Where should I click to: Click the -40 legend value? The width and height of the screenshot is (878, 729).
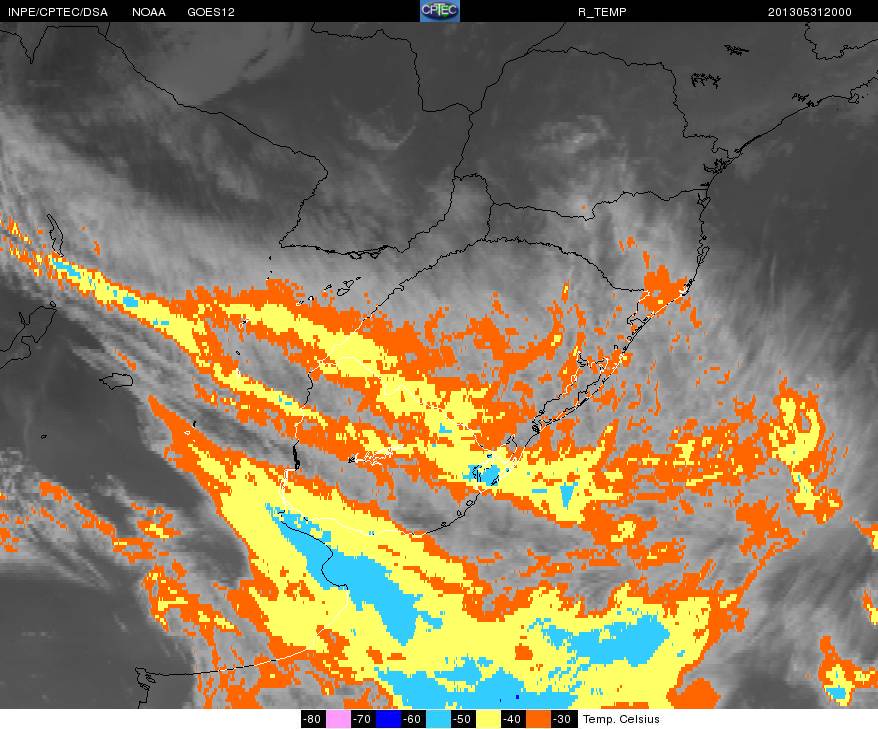(512, 719)
